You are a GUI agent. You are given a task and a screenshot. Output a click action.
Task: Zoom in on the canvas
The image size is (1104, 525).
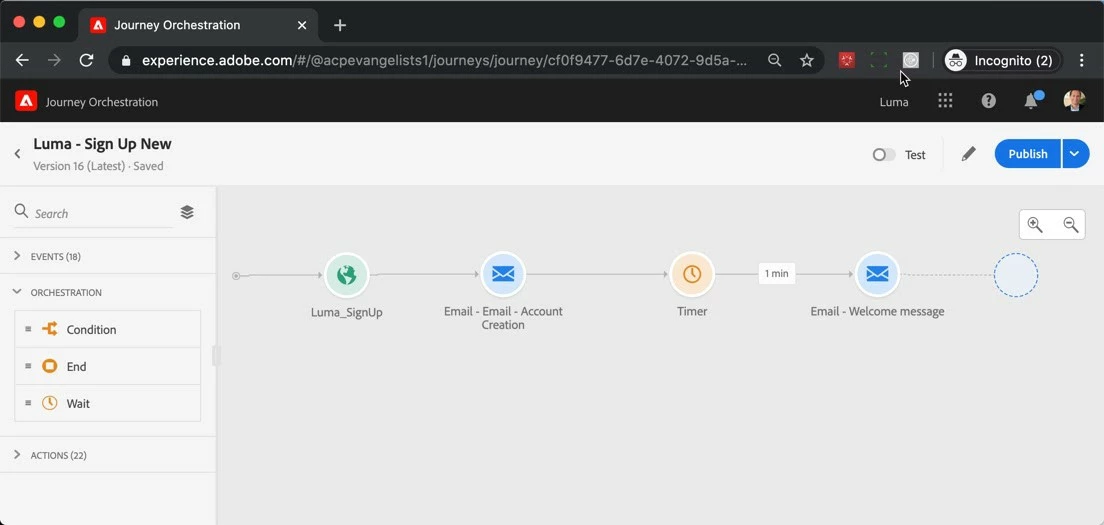pos(1035,224)
